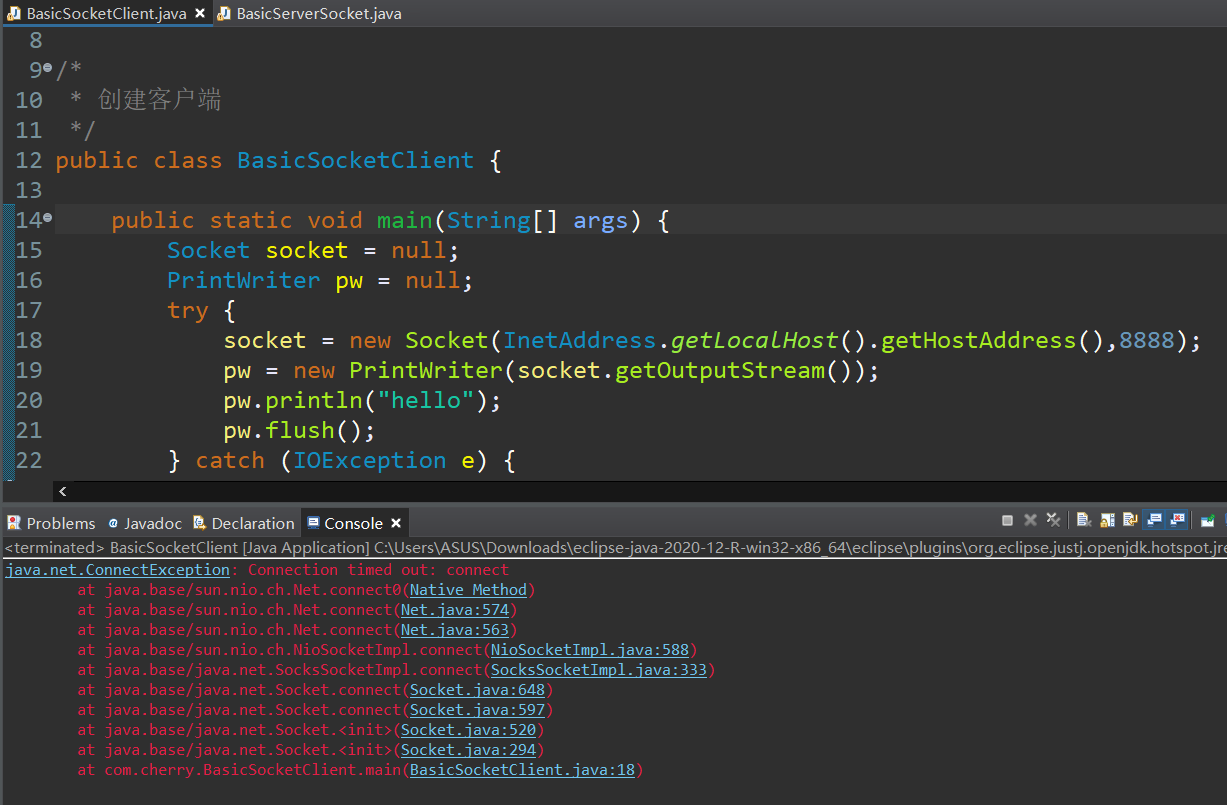Click the port number 8888

[1146, 341]
